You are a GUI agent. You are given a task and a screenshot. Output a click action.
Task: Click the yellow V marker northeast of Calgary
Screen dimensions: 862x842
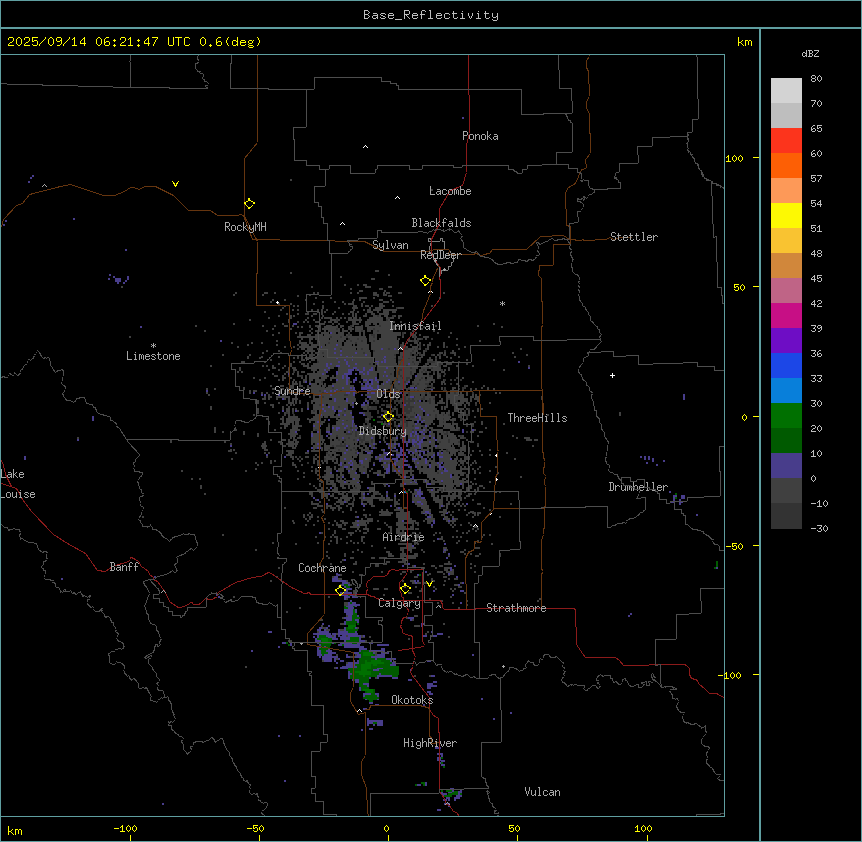click(429, 584)
